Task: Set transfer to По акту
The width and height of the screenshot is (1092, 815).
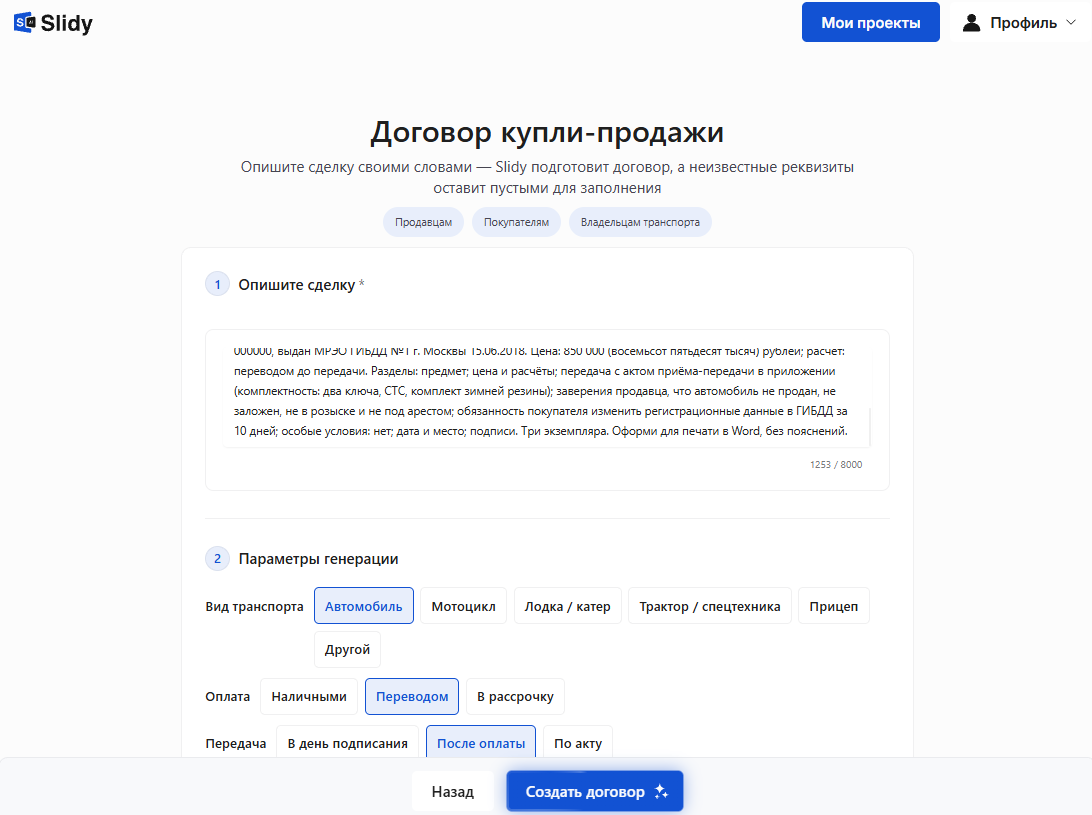Action: (x=578, y=743)
